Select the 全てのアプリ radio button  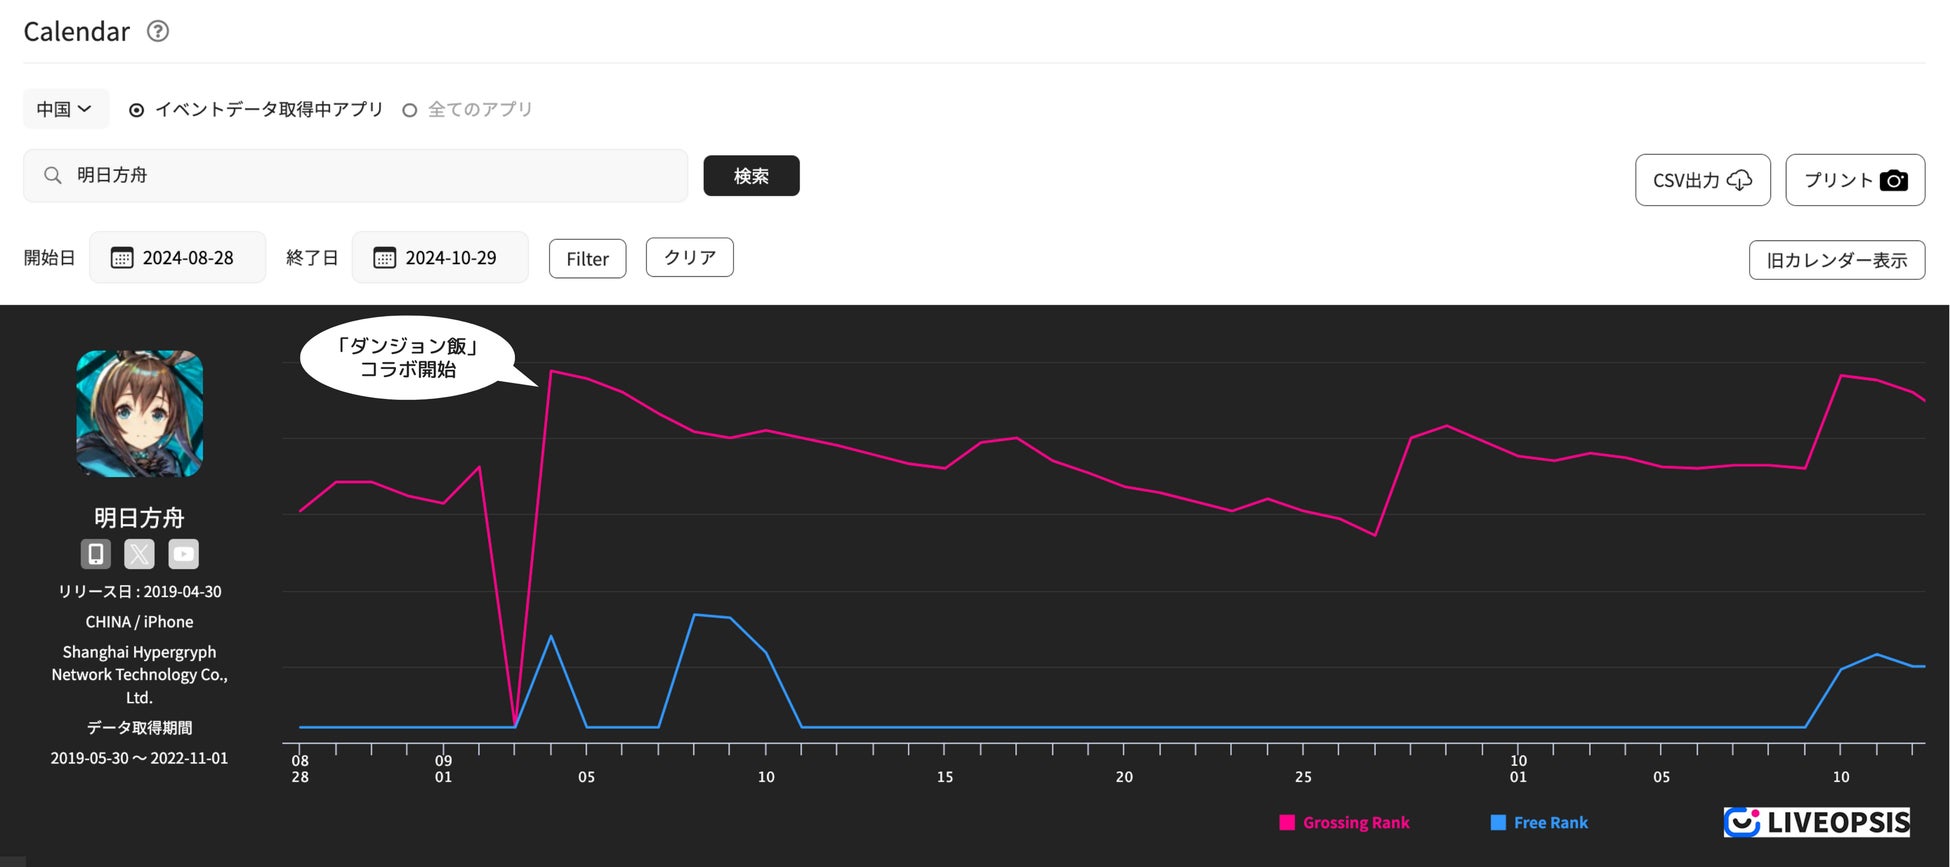pyautogui.click(x=409, y=110)
